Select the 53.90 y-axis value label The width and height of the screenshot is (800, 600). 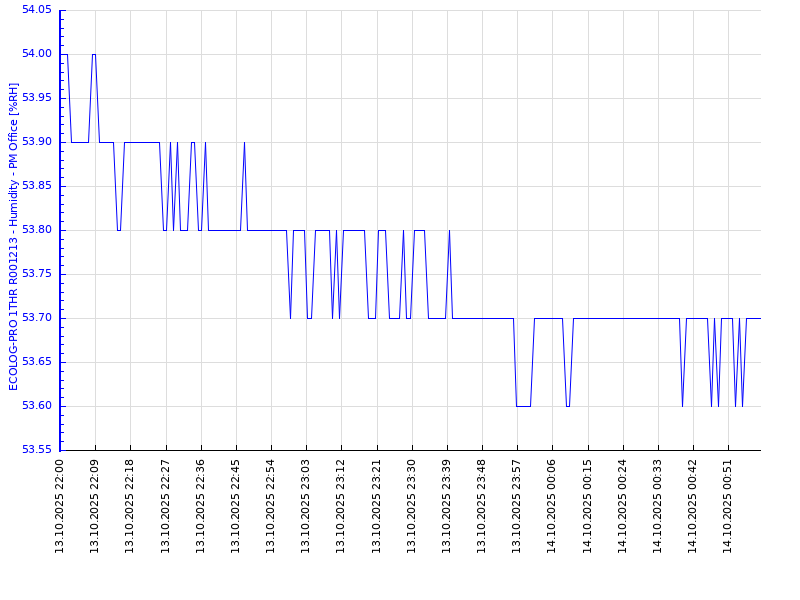tap(37, 142)
